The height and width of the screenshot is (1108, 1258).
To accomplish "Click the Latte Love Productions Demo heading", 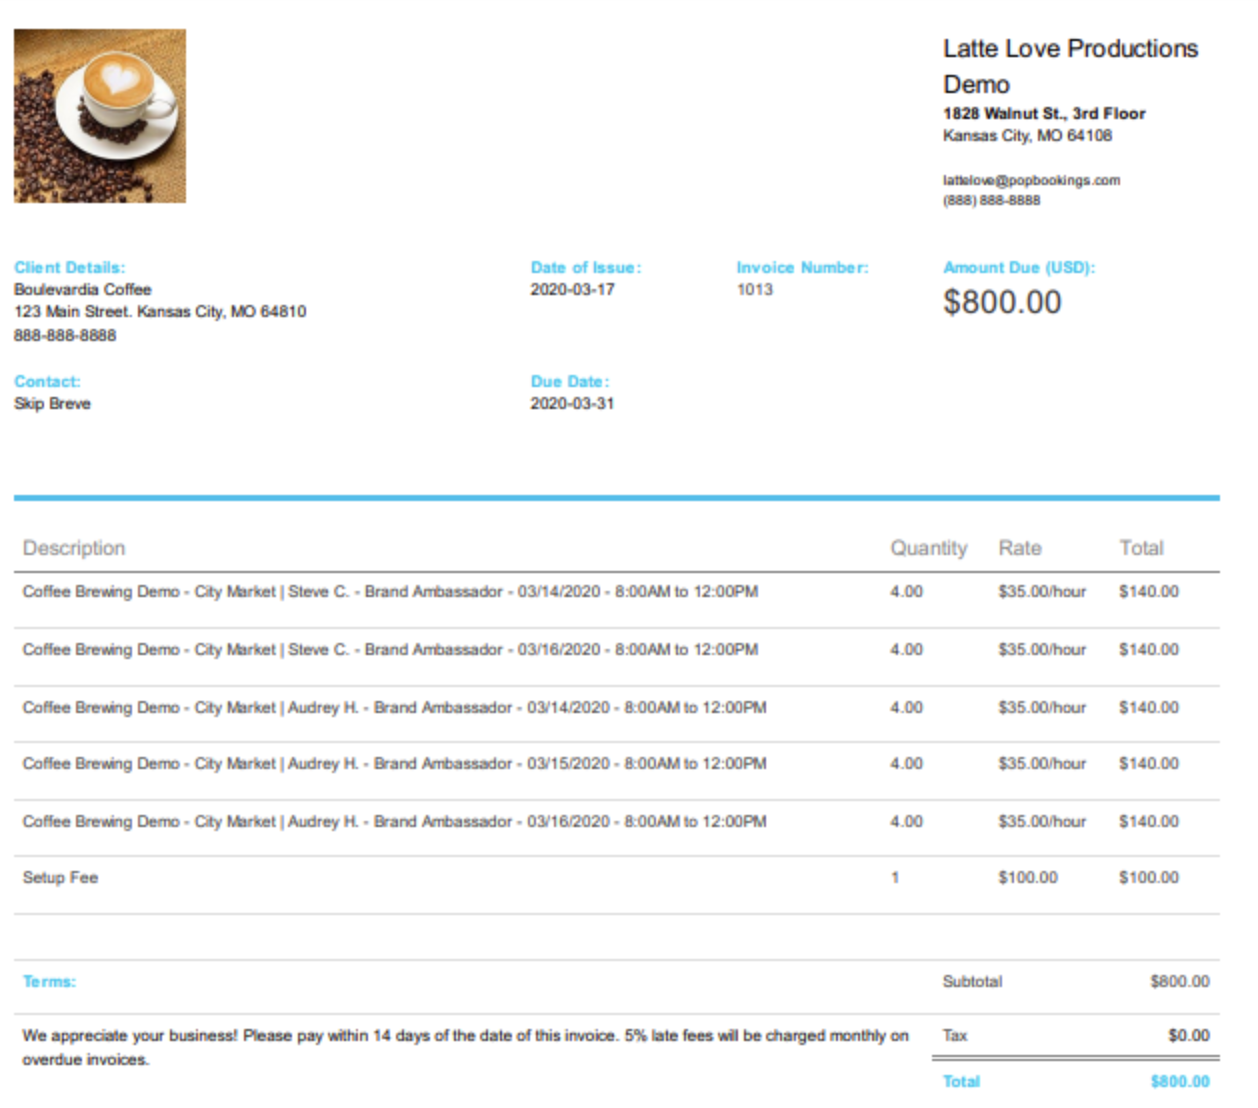I will coord(1069,66).
